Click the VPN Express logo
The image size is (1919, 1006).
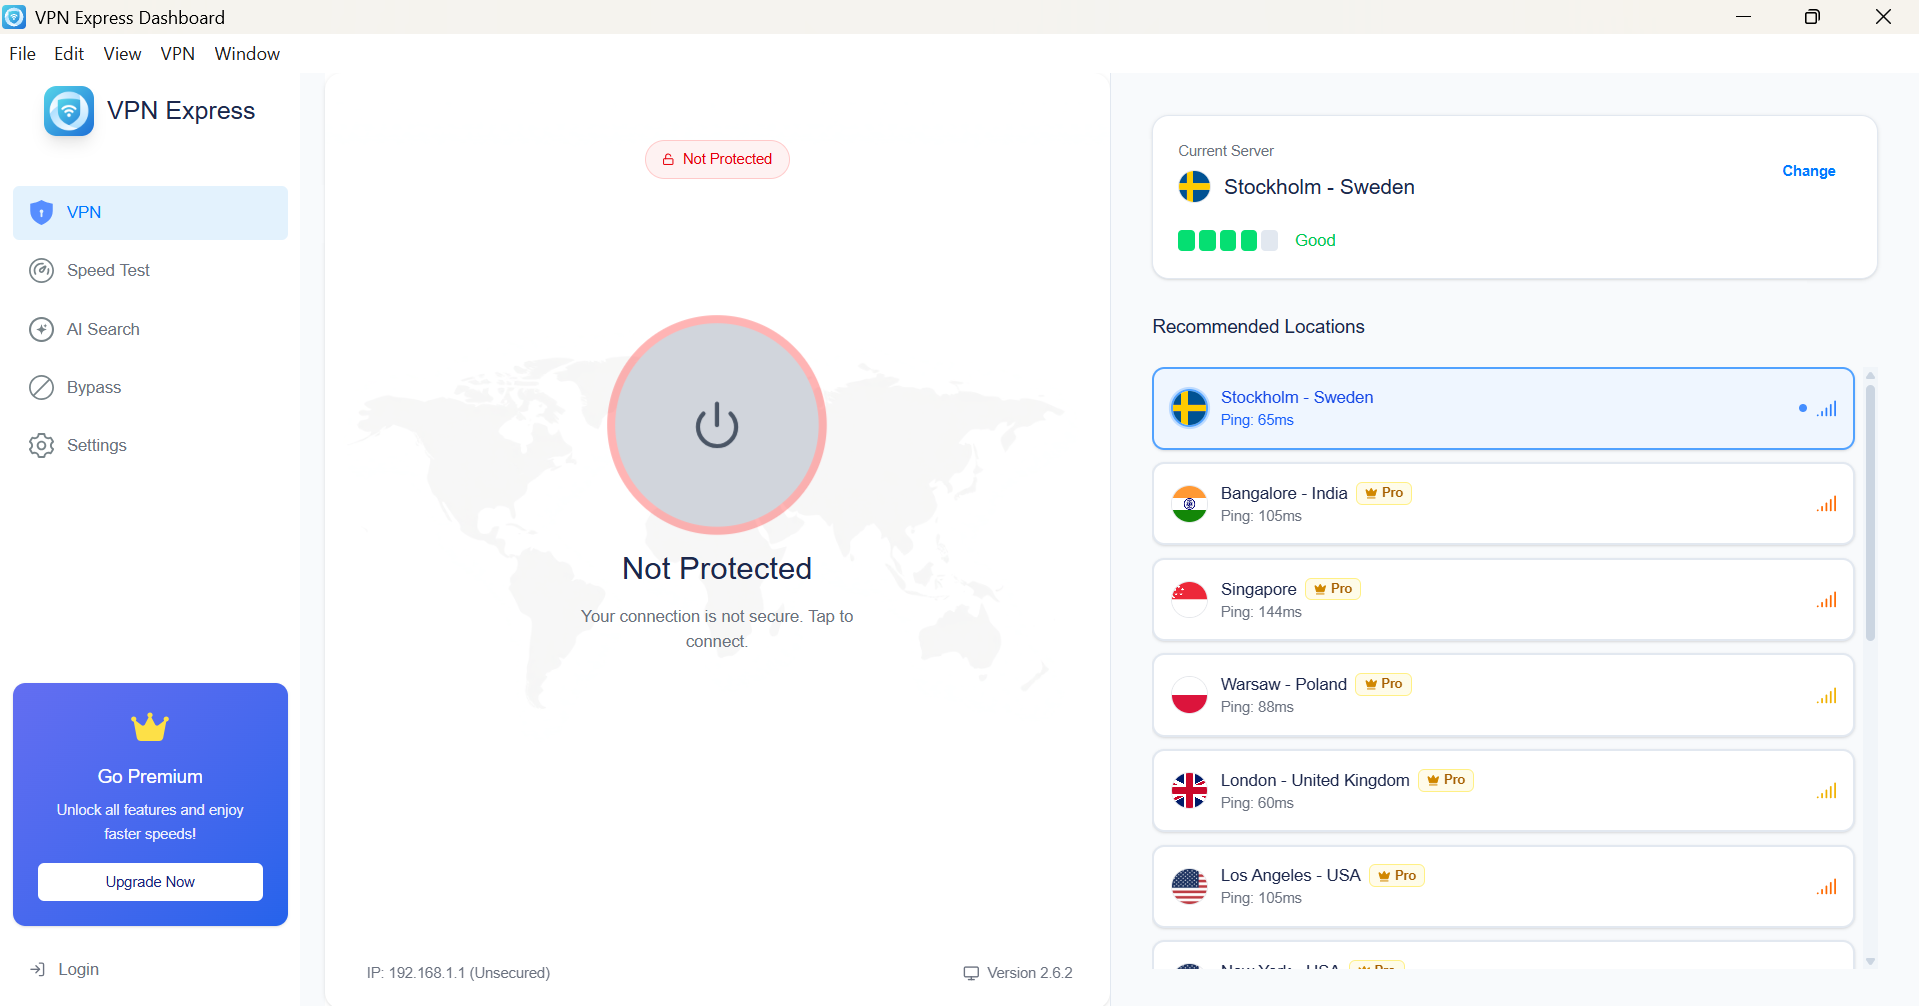pos(67,110)
